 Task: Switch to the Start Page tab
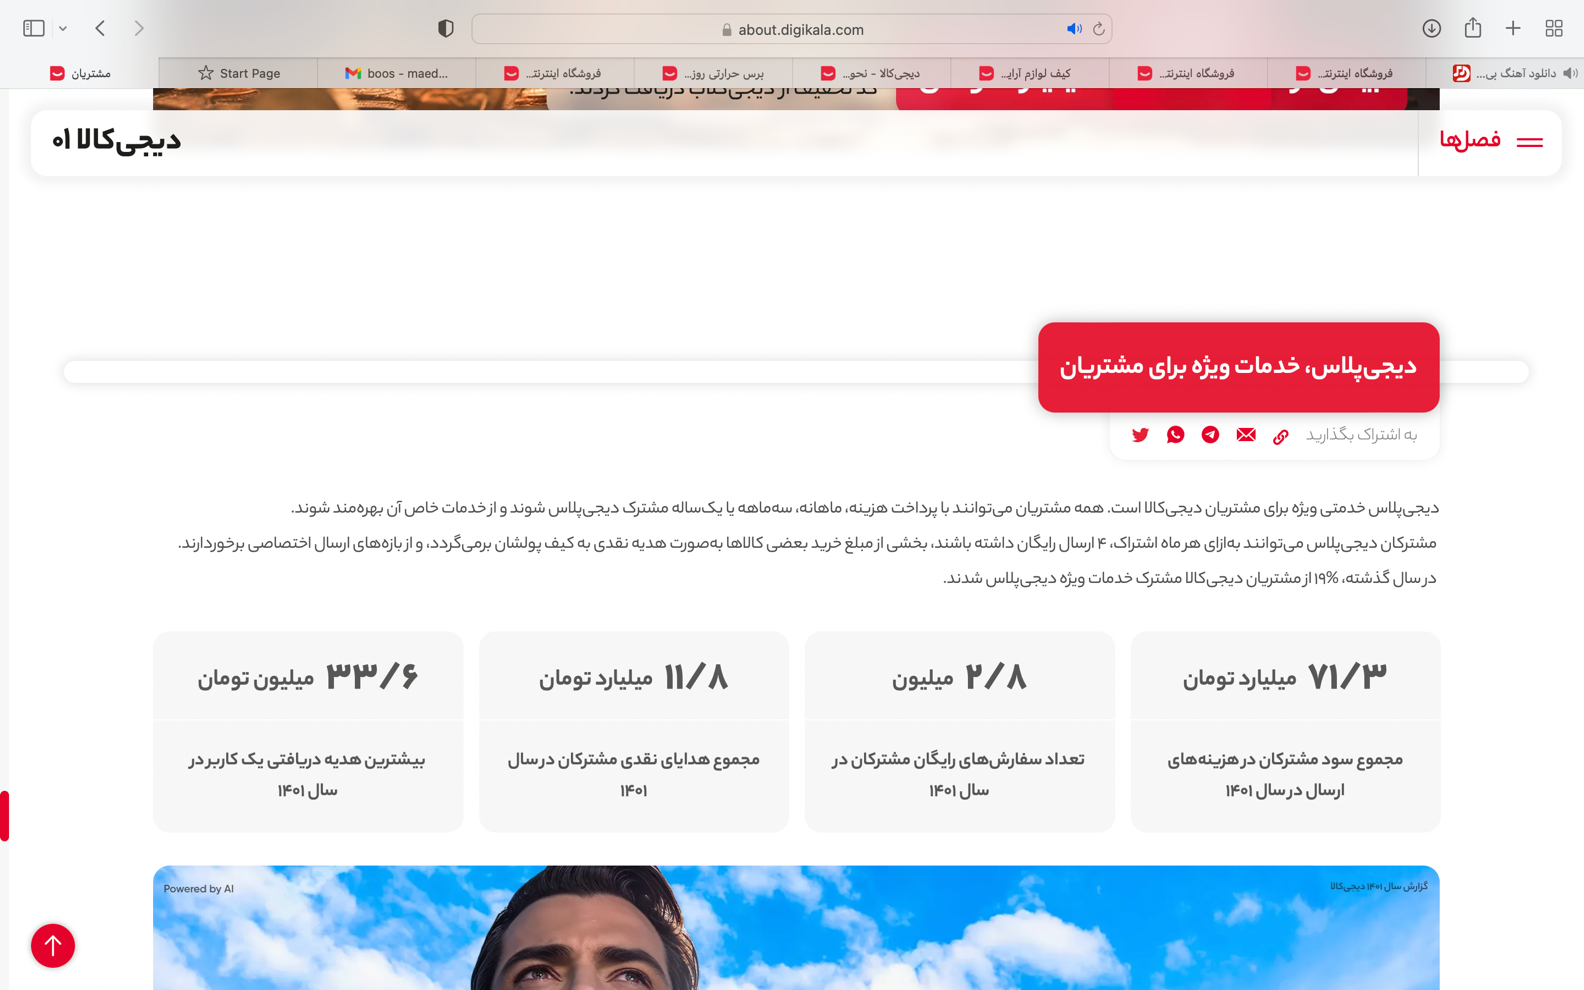click(239, 73)
